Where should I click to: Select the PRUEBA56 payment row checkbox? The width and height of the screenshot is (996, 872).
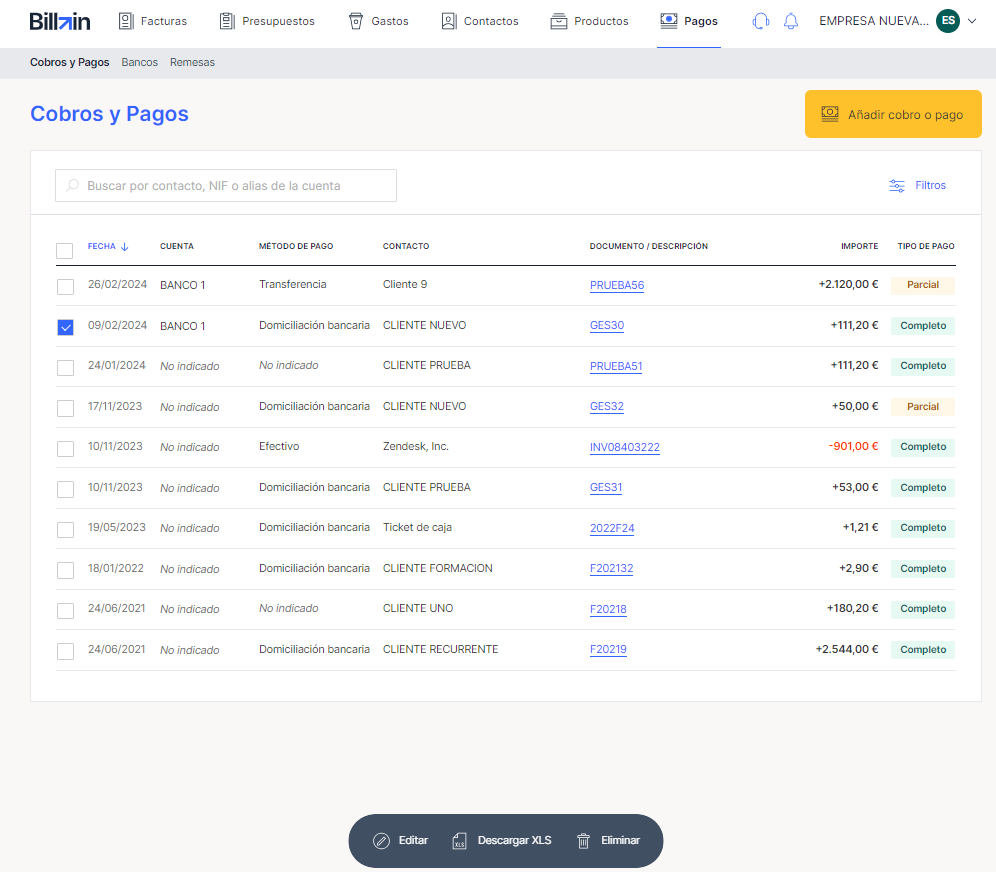pos(65,286)
